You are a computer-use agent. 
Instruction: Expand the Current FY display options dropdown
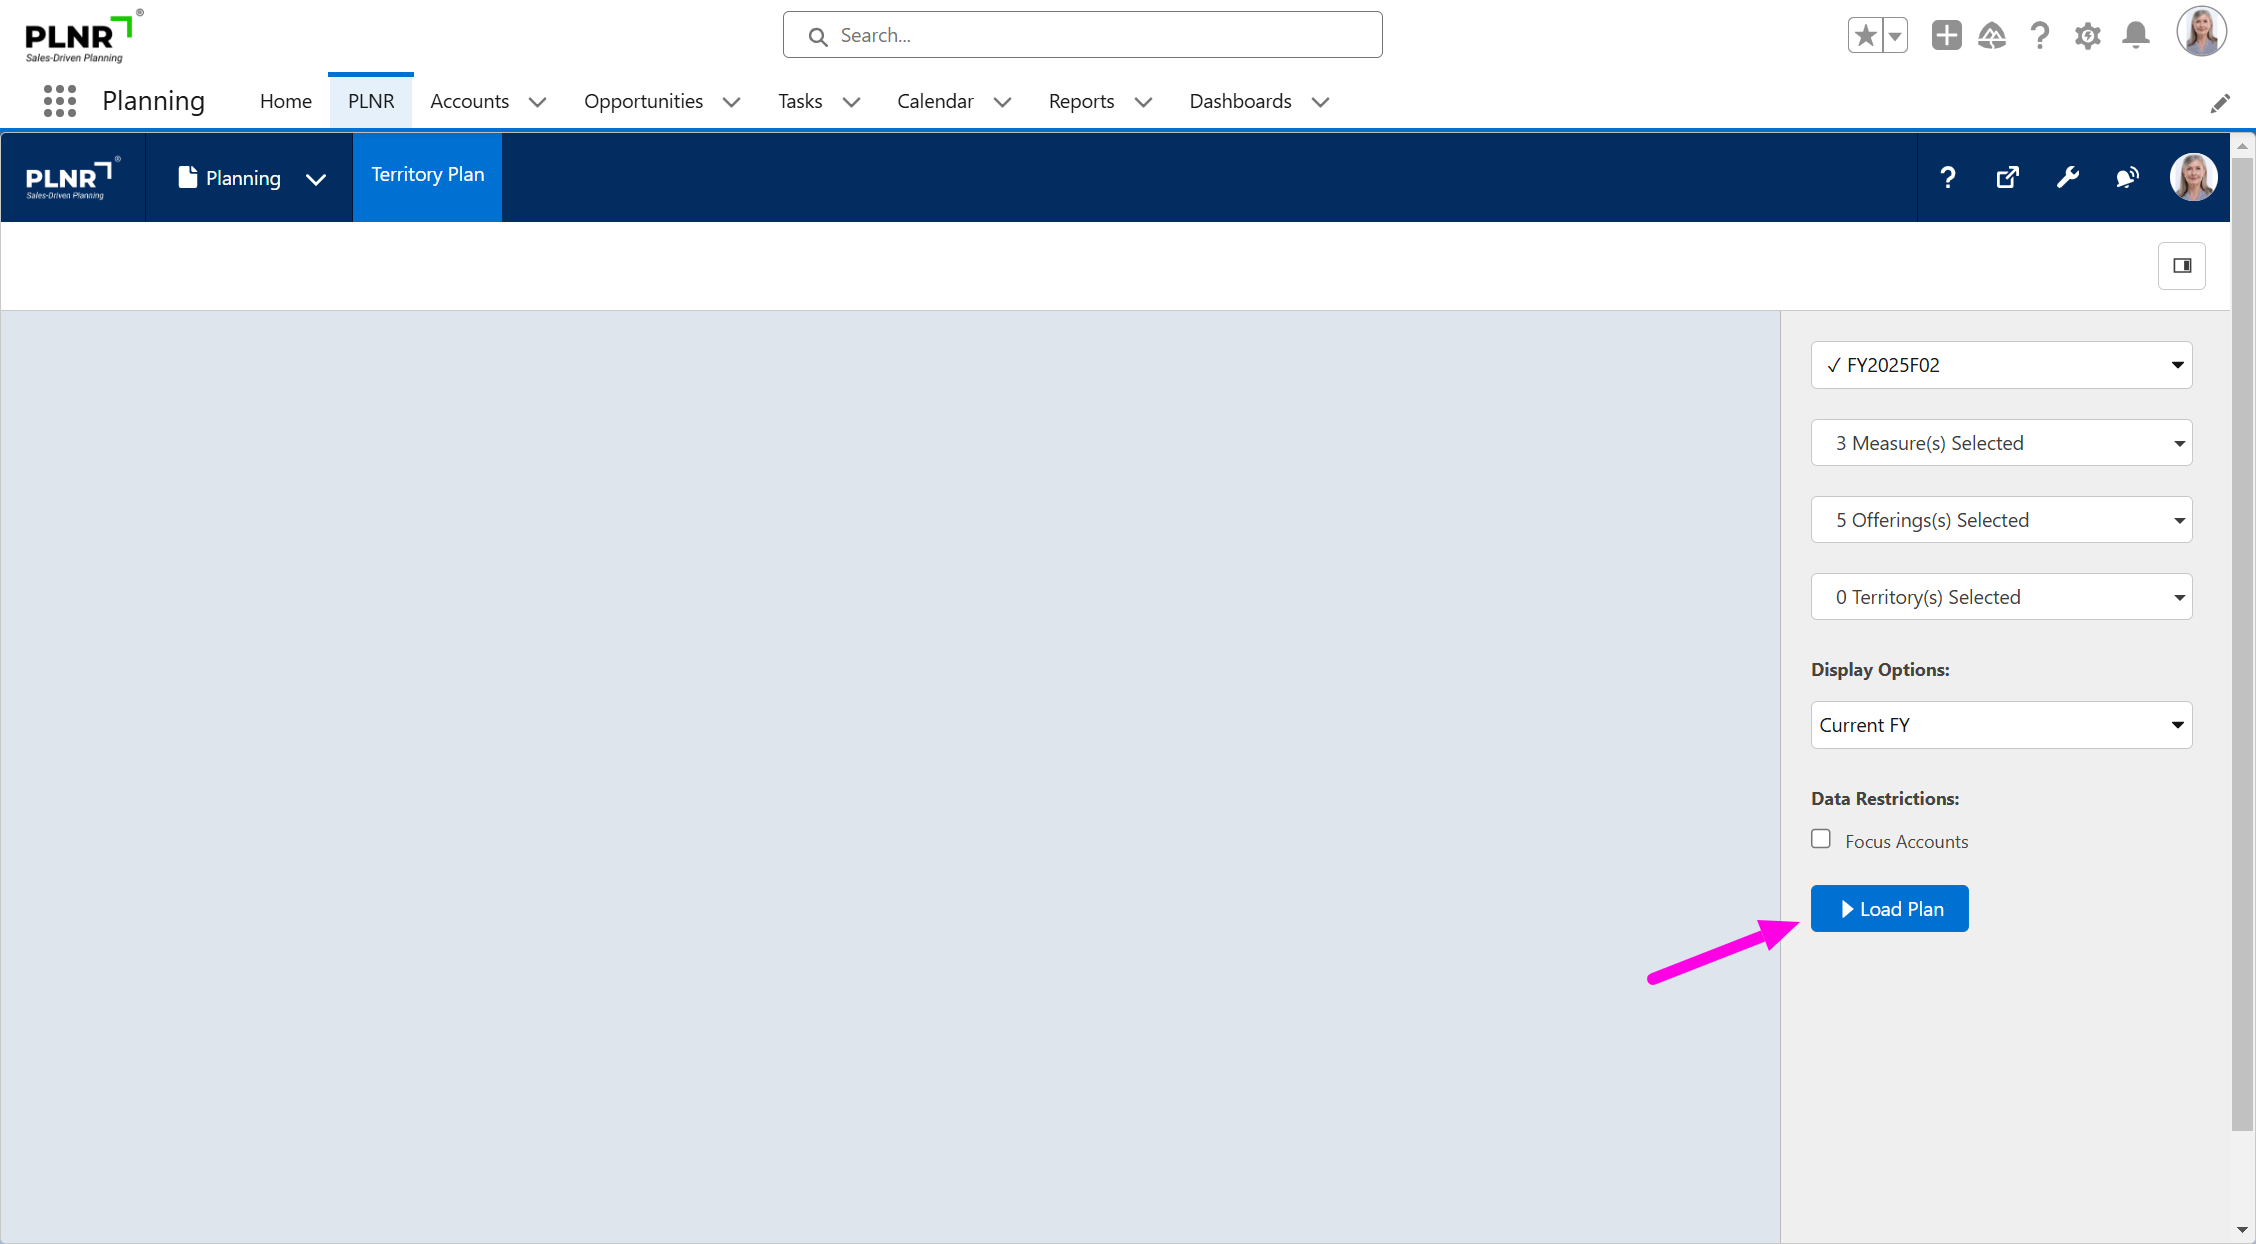tap(2001, 725)
